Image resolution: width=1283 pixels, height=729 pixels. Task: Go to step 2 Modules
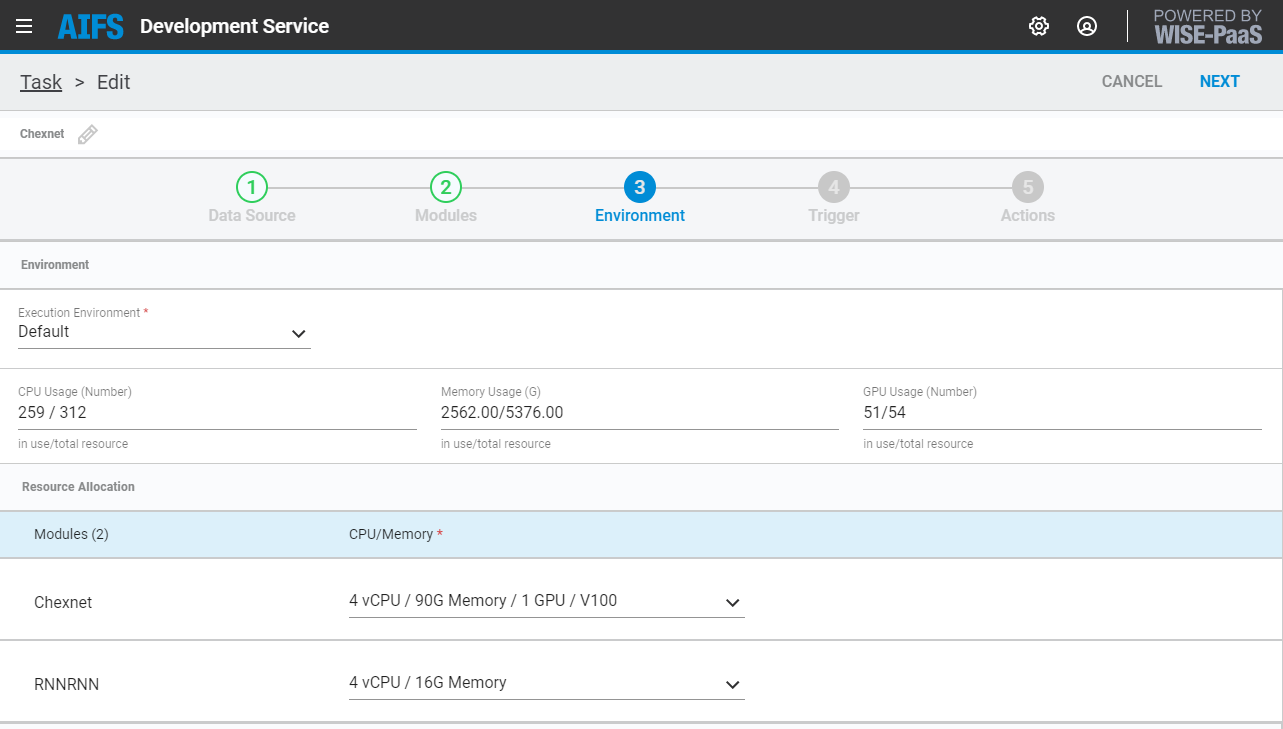click(x=446, y=198)
